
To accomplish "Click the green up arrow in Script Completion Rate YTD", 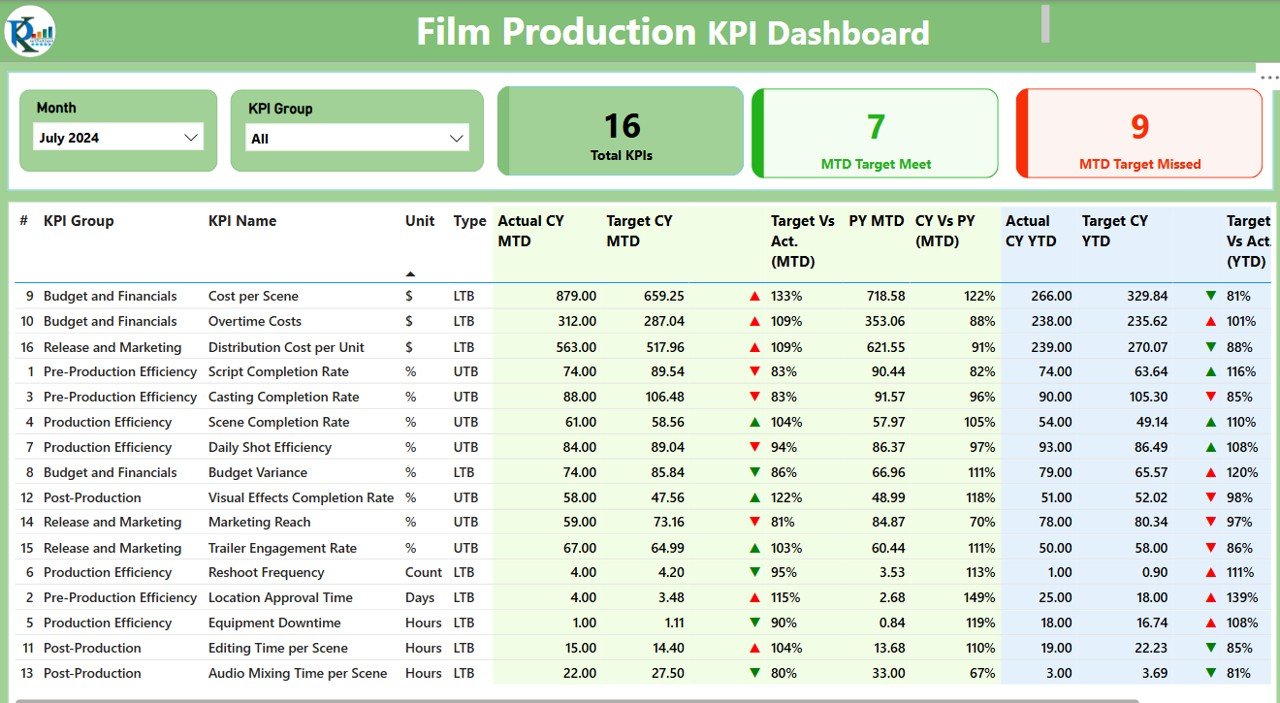I will pyautogui.click(x=1211, y=372).
